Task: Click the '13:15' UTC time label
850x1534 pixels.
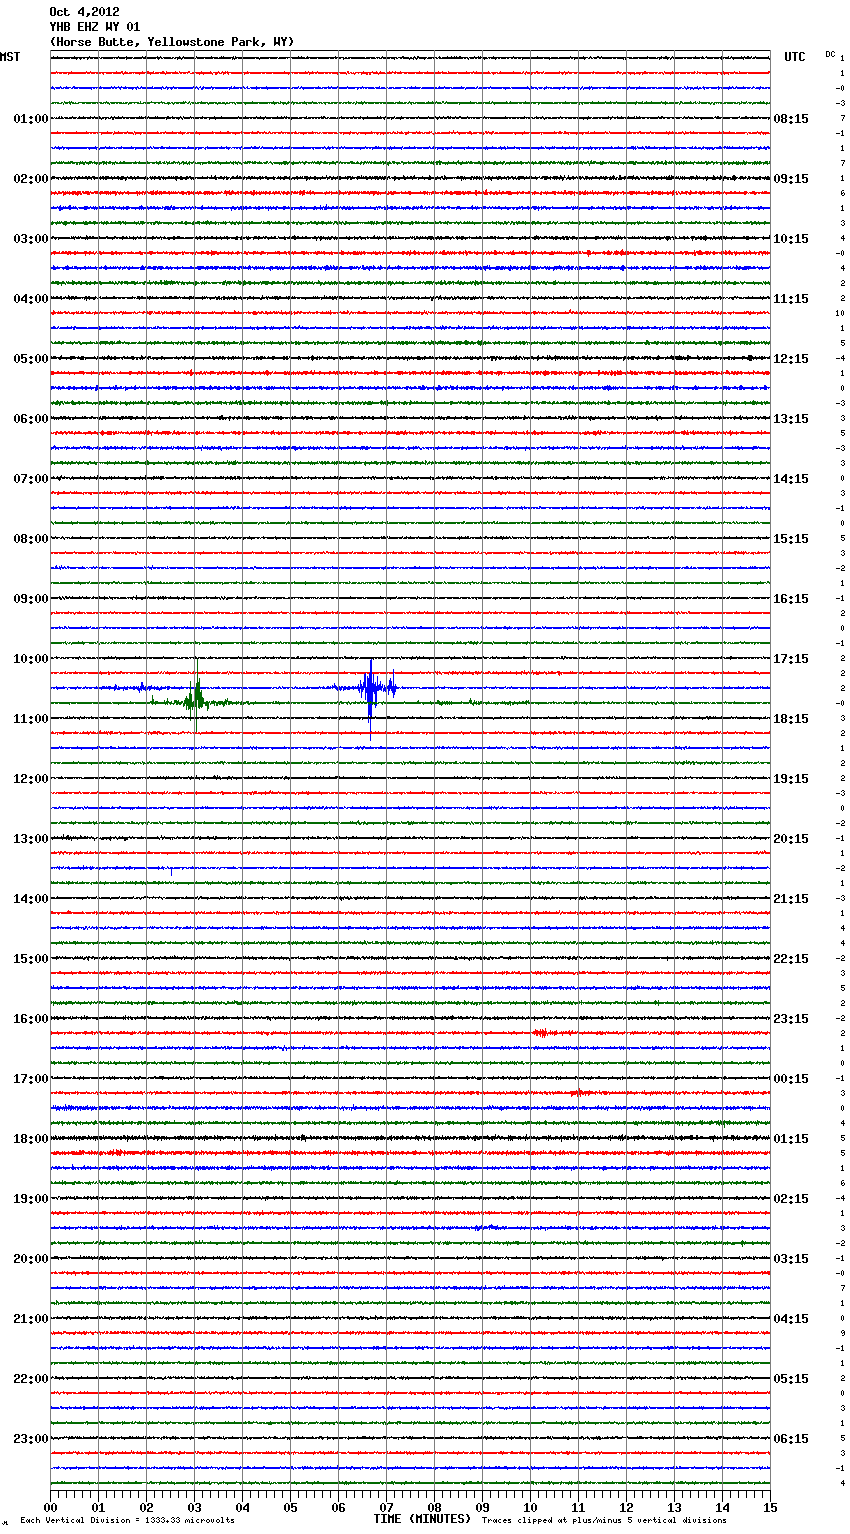Action: point(791,419)
